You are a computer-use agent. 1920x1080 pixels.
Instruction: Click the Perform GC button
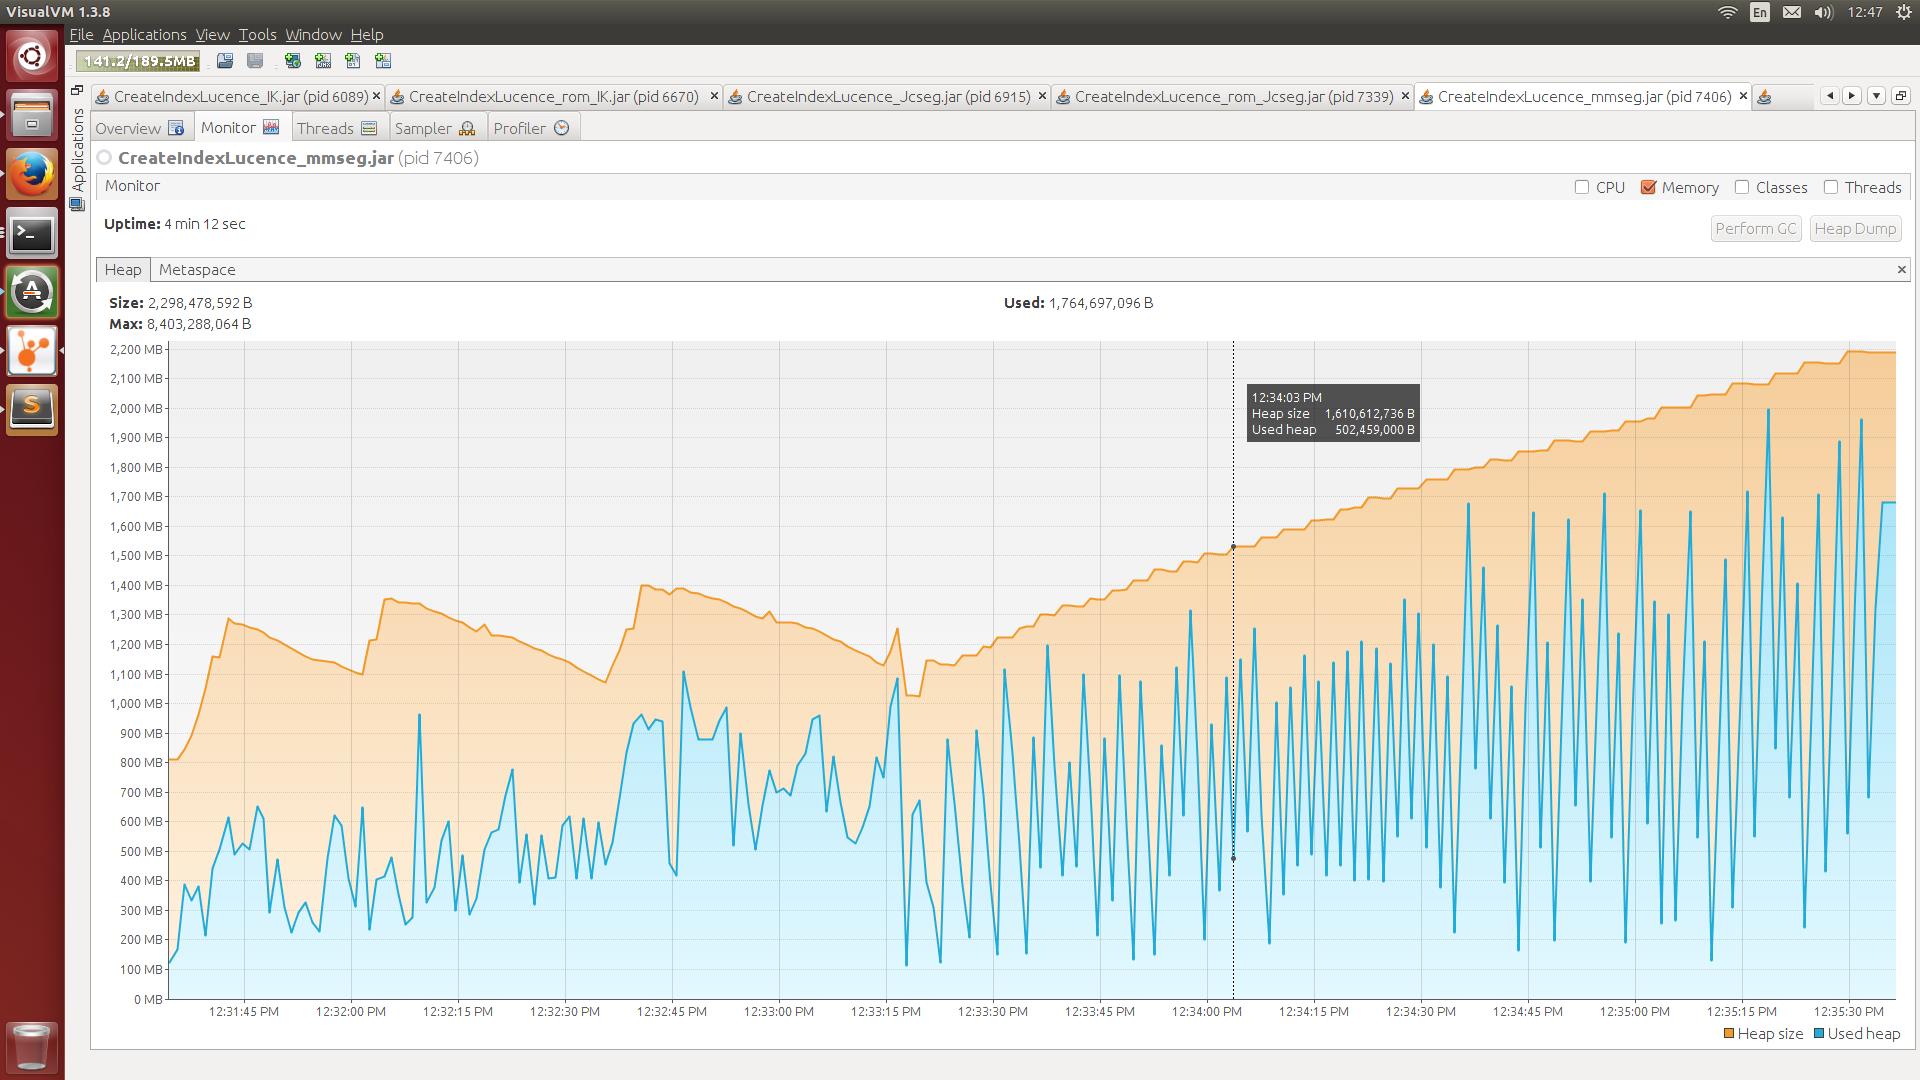(1755, 227)
